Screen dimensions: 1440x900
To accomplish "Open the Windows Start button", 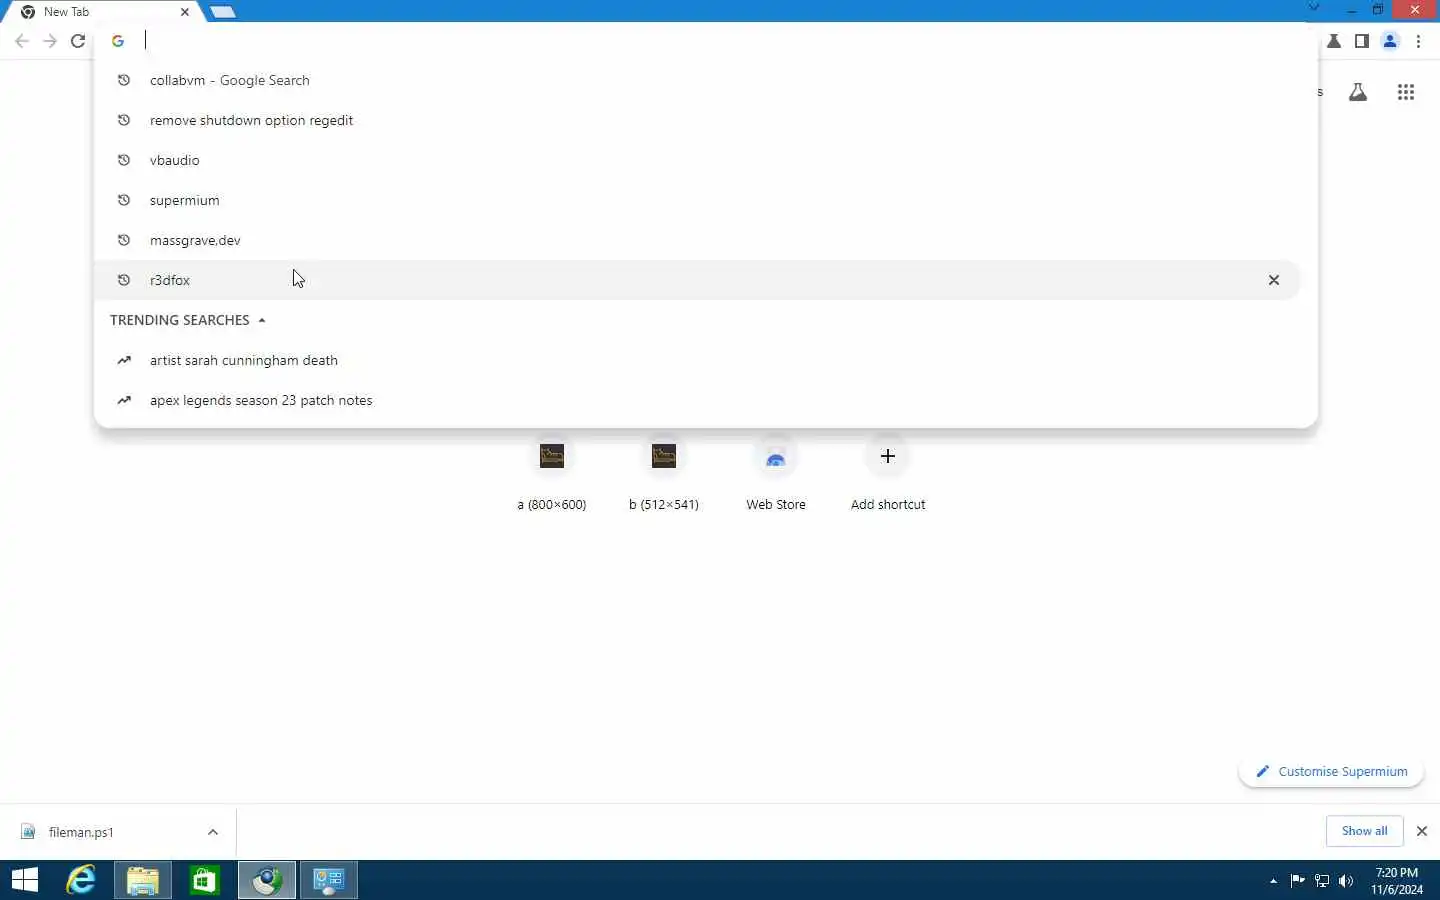I will (x=25, y=880).
